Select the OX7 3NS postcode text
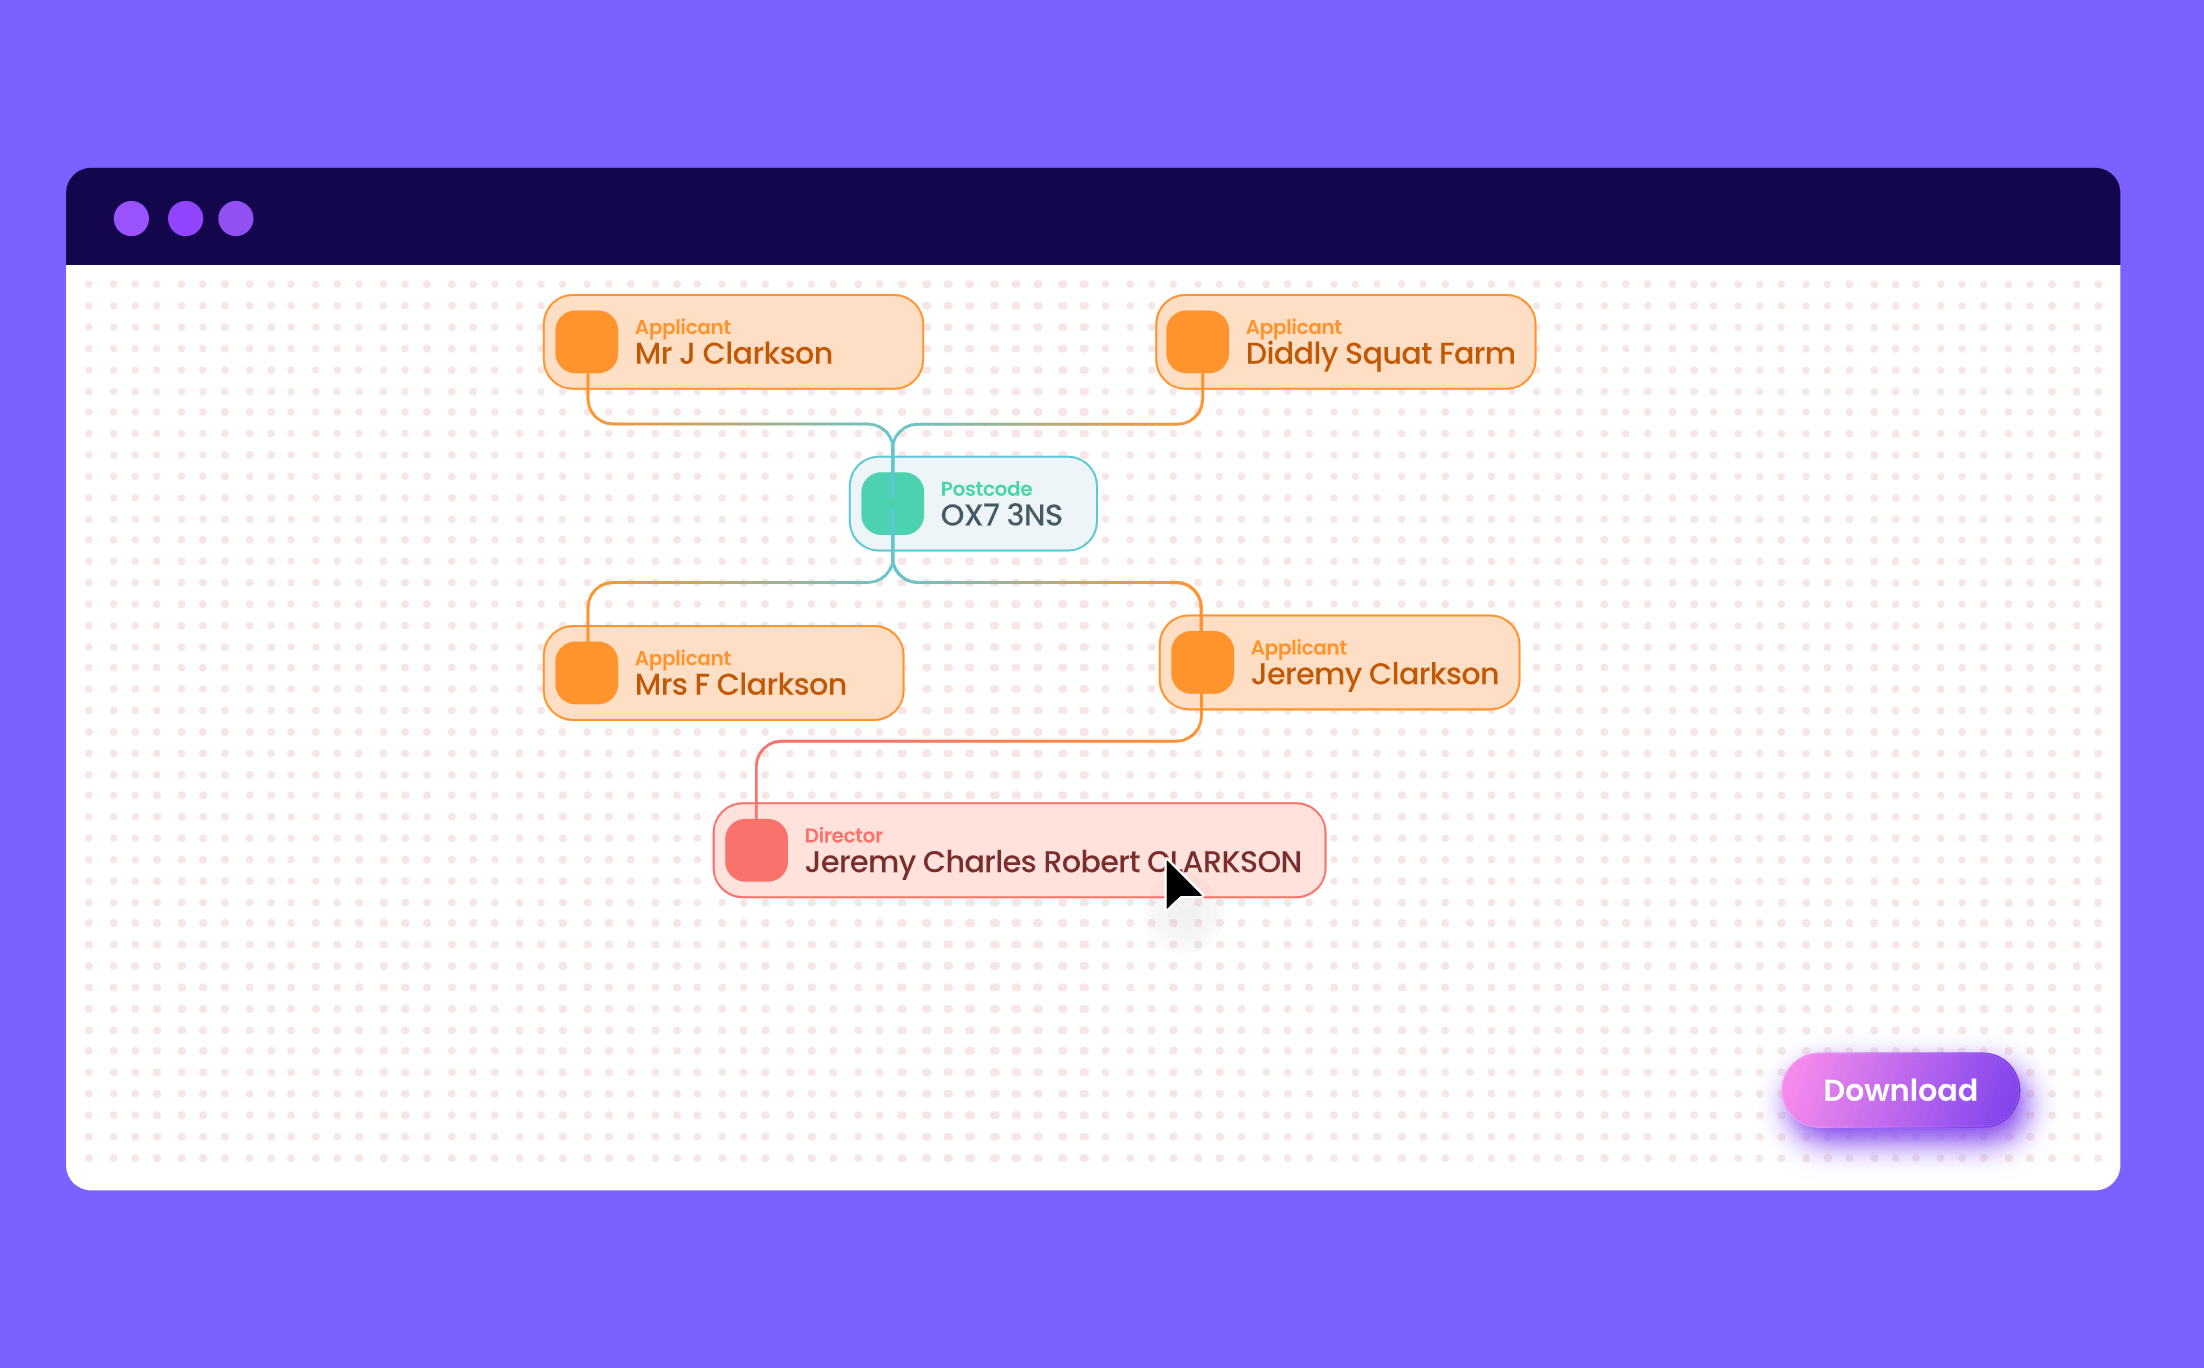 click(1001, 515)
